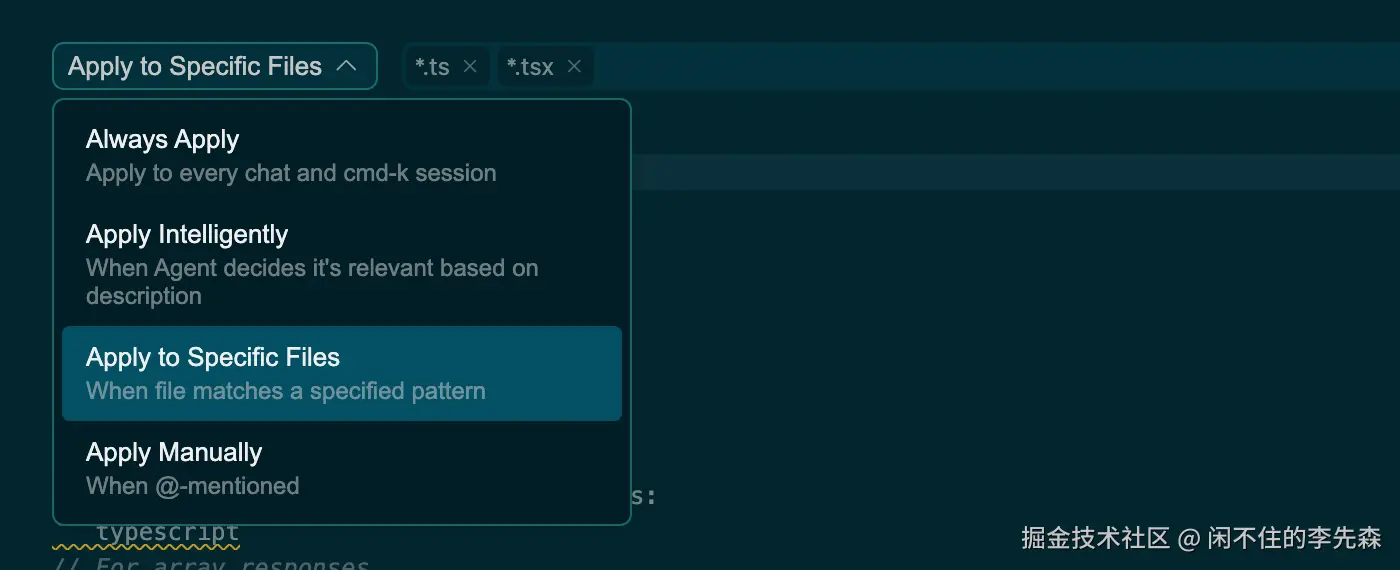Remove the *.ts file pattern tag
Image resolution: width=1400 pixels, height=570 pixels.
[x=470, y=67]
